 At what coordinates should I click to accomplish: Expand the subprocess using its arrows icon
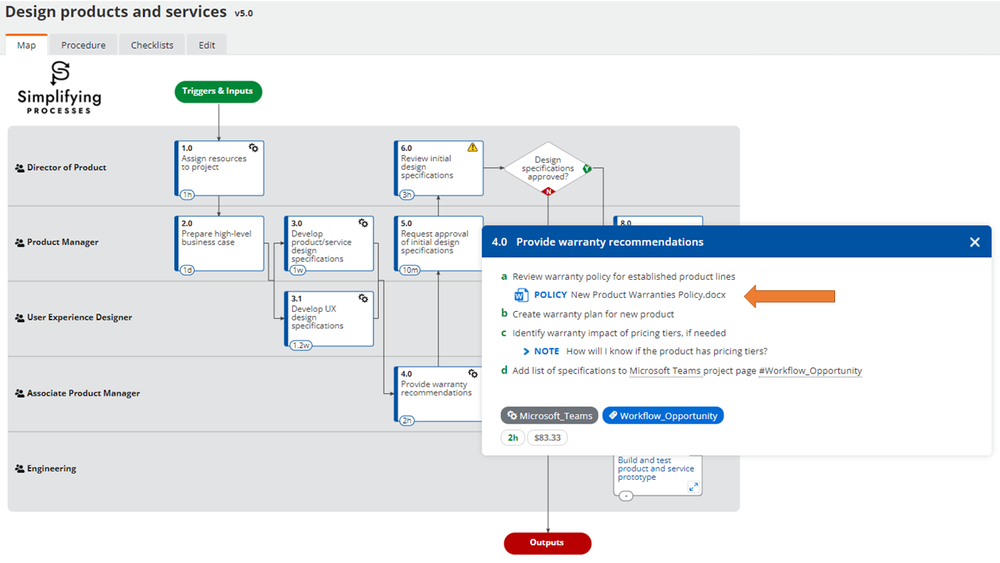tap(693, 487)
